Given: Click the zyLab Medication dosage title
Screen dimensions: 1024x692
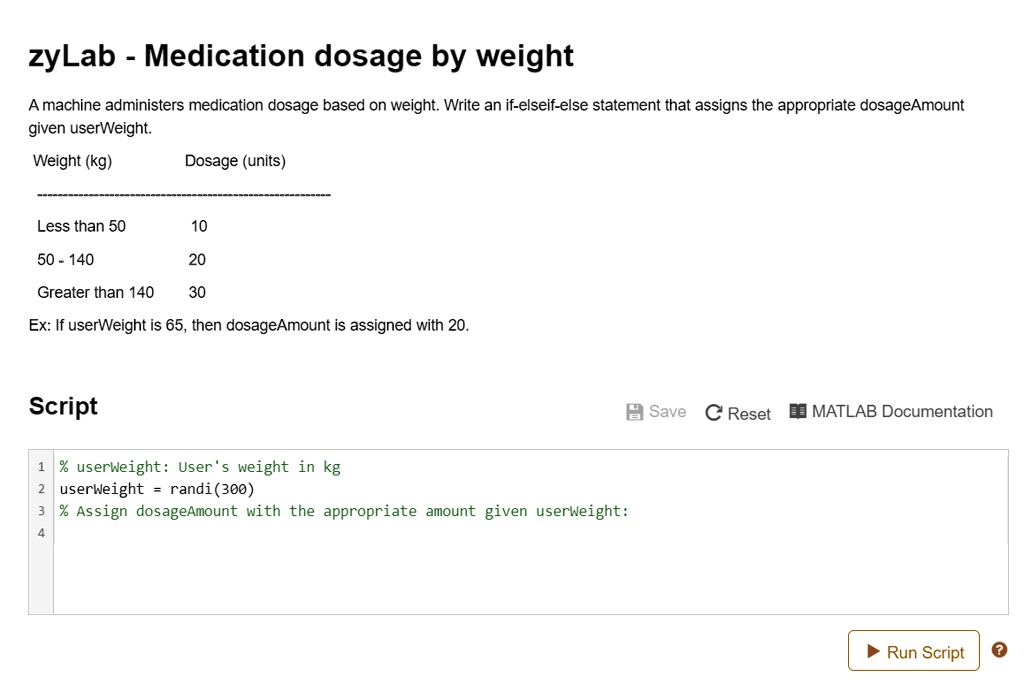Looking at the screenshot, I should pyautogui.click(x=301, y=56).
